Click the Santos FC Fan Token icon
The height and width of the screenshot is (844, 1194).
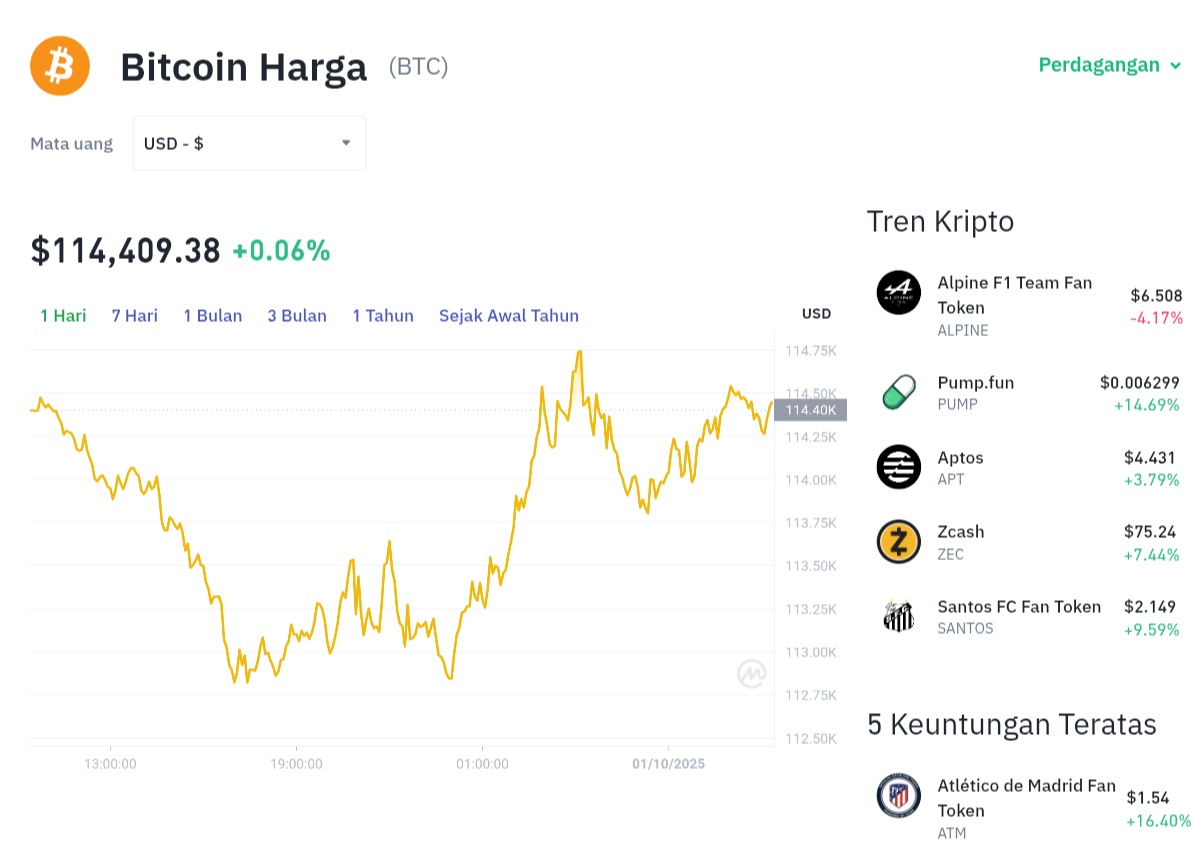[x=898, y=616]
